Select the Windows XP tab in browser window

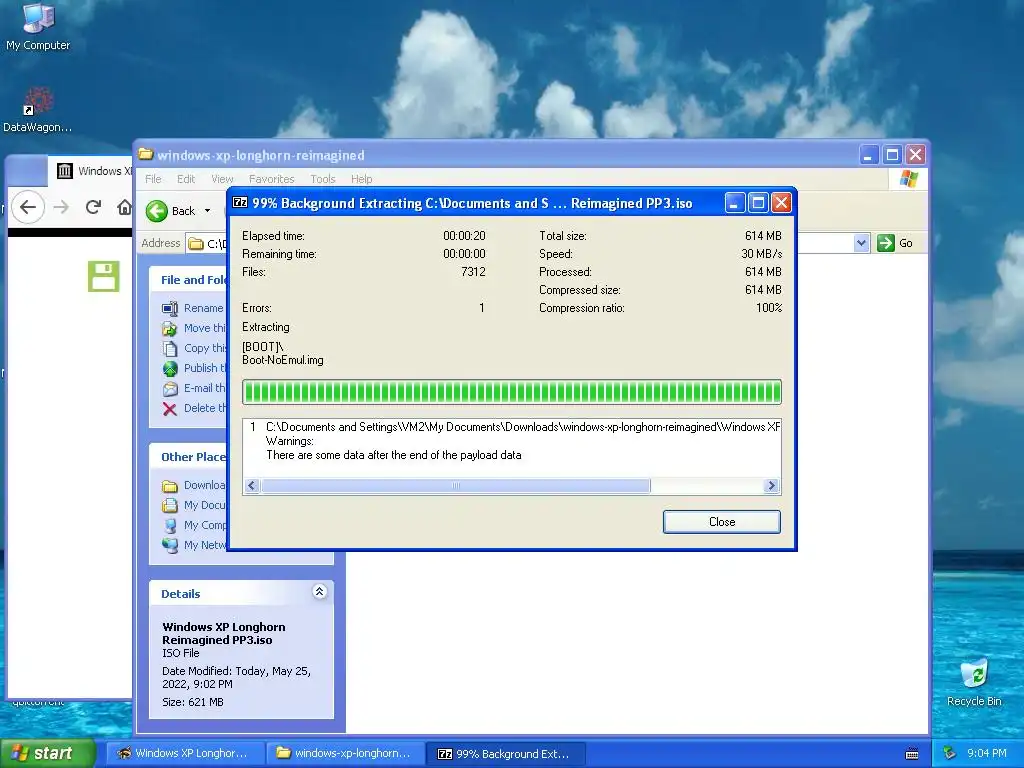click(x=90, y=171)
